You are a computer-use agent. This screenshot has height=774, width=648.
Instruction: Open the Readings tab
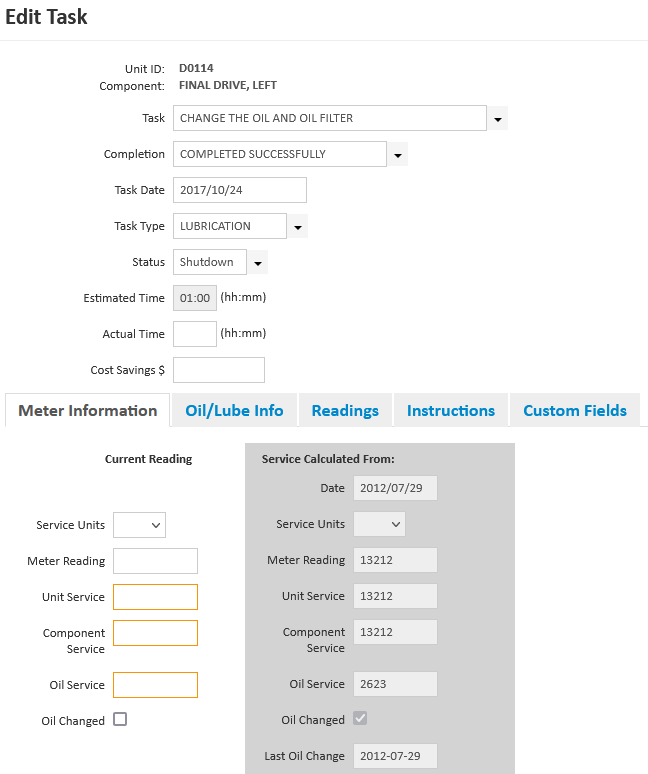coord(345,410)
